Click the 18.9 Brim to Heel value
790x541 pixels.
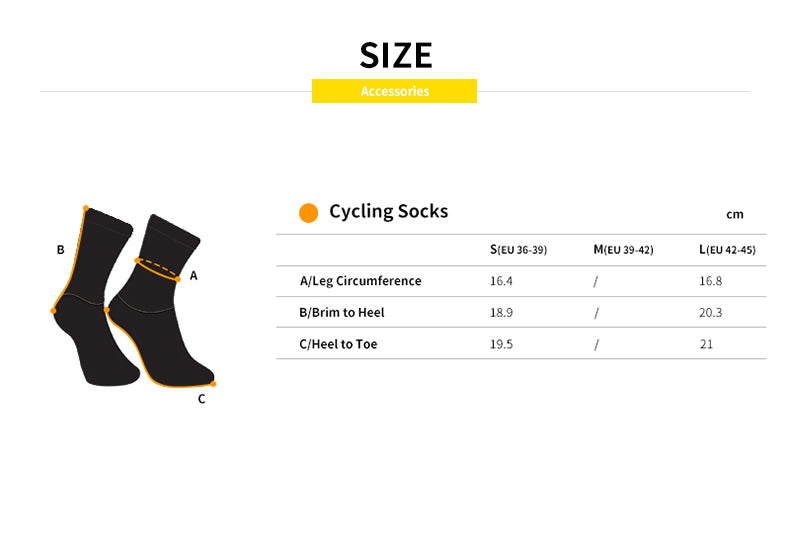click(501, 312)
